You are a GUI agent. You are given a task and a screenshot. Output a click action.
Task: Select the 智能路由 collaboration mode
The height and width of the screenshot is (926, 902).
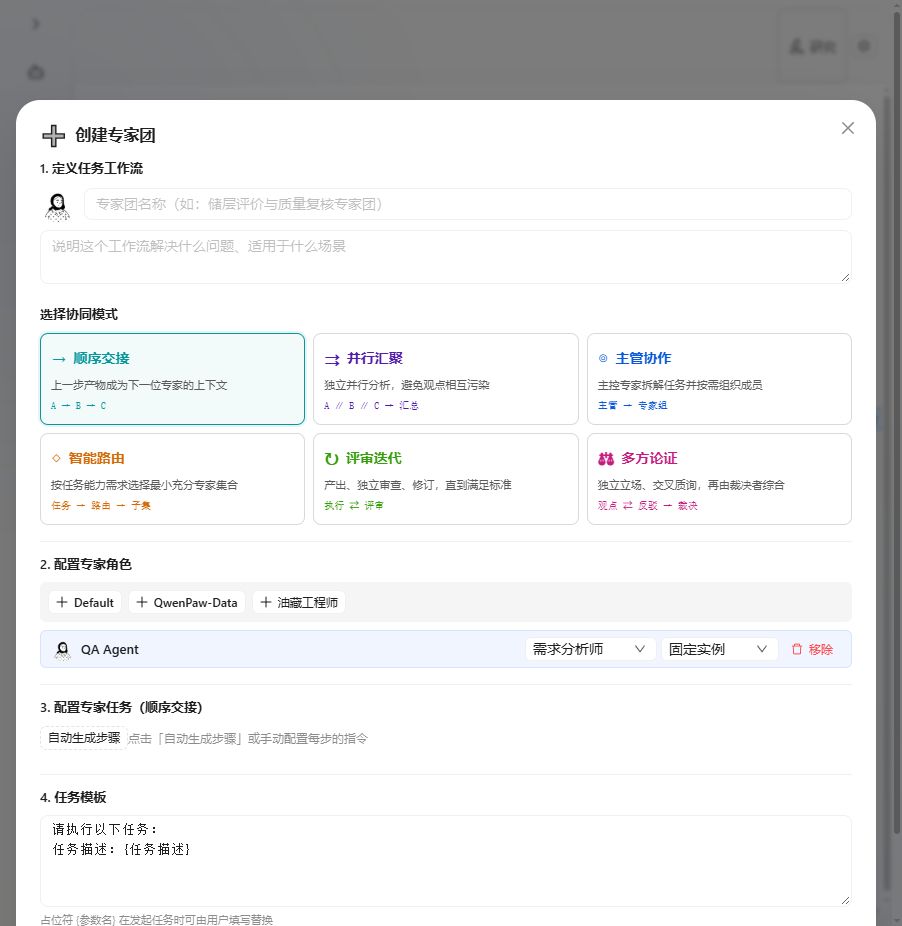(172, 479)
